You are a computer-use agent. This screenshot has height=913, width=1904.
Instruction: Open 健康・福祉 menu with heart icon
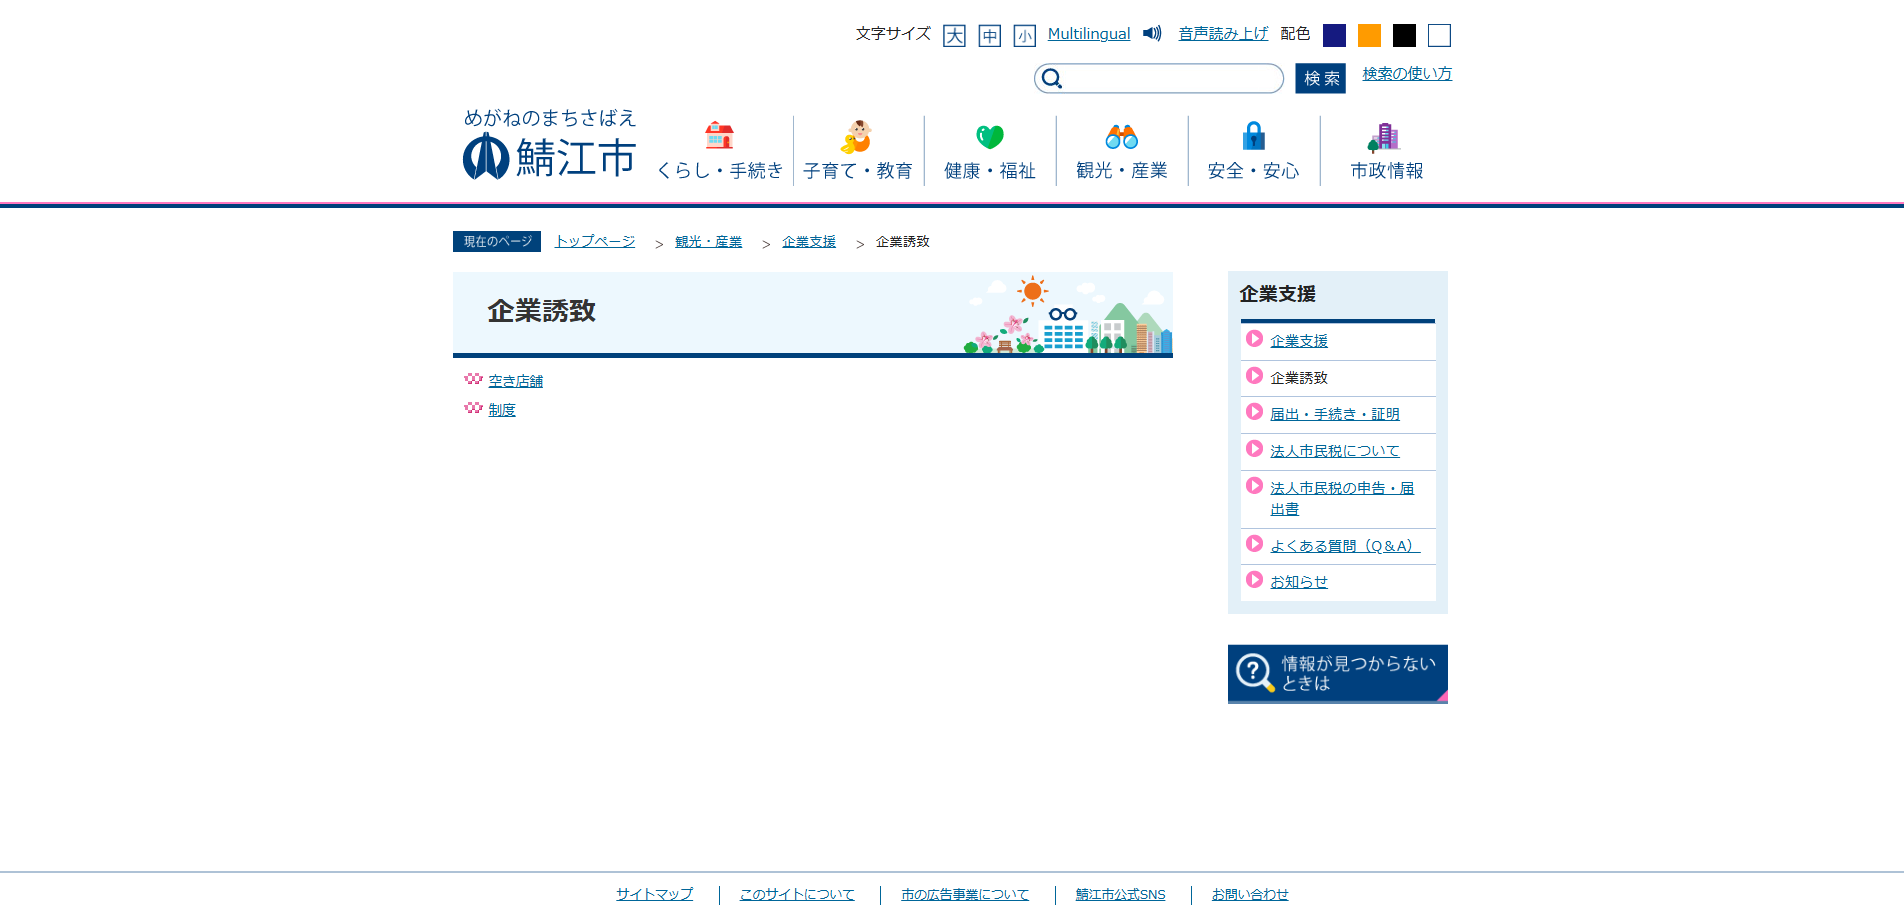[990, 151]
